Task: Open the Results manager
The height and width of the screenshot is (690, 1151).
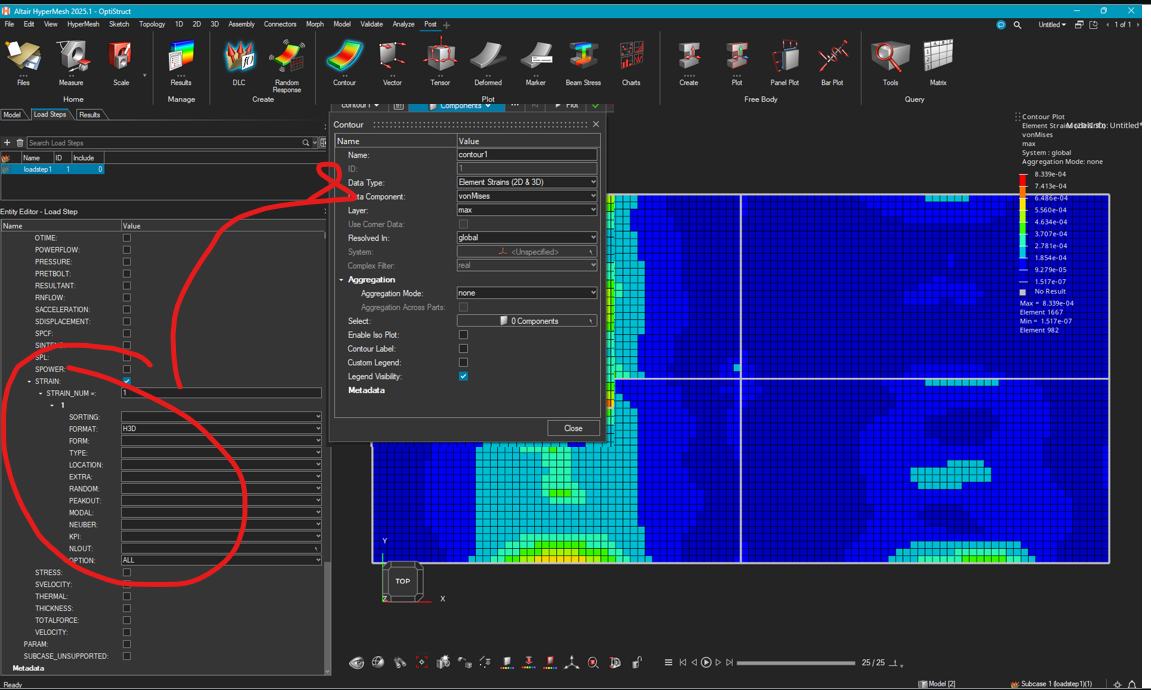Action: point(181,63)
